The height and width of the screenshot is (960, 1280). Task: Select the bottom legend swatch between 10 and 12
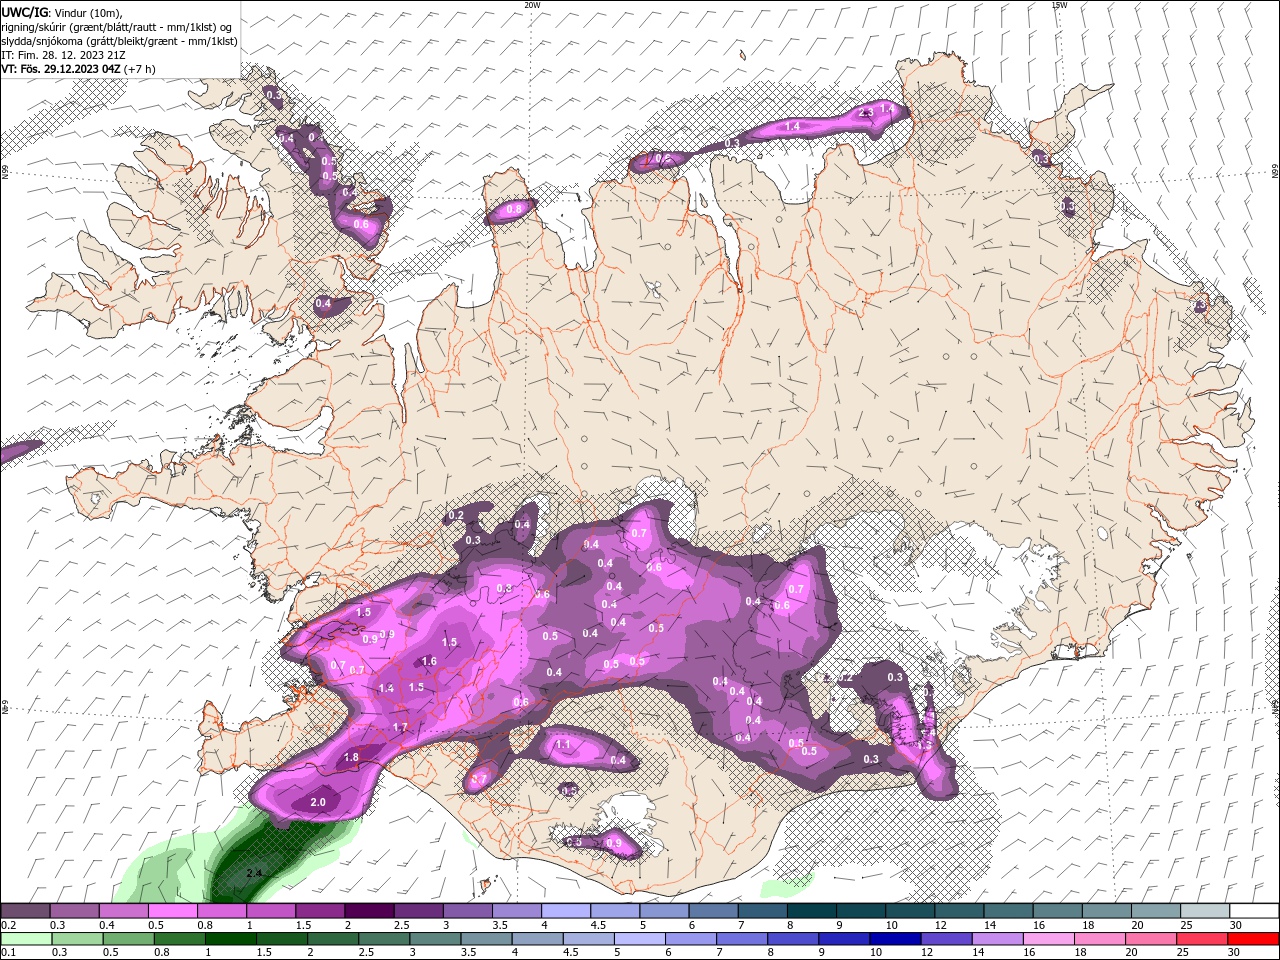click(x=893, y=939)
